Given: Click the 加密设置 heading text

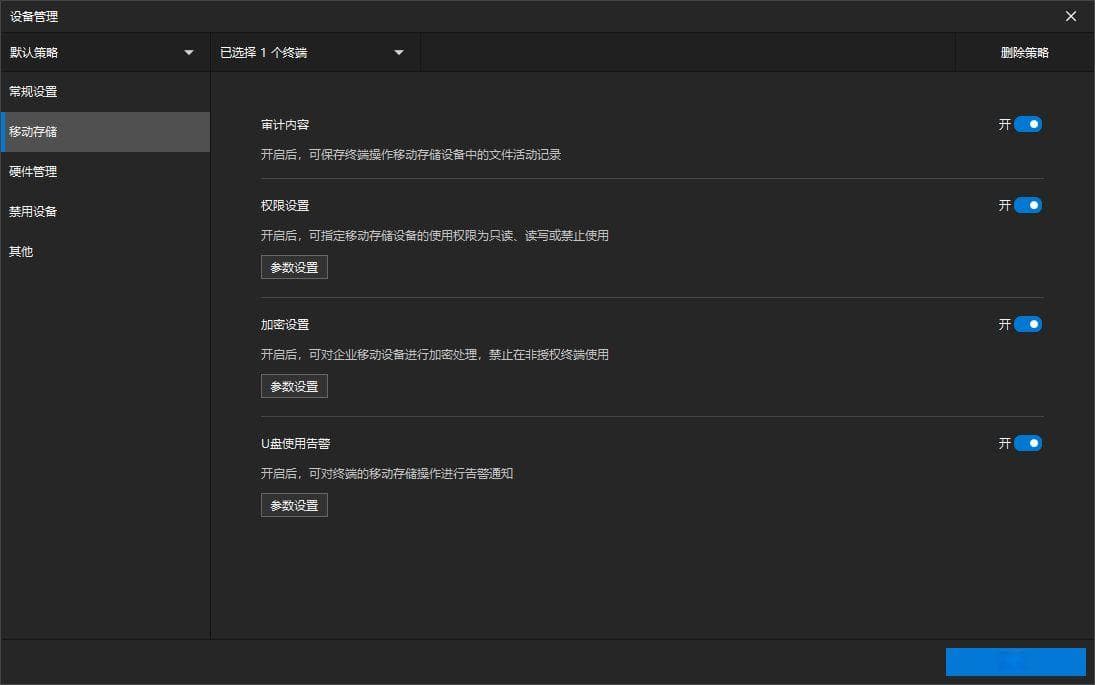Looking at the screenshot, I should coord(285,325).
